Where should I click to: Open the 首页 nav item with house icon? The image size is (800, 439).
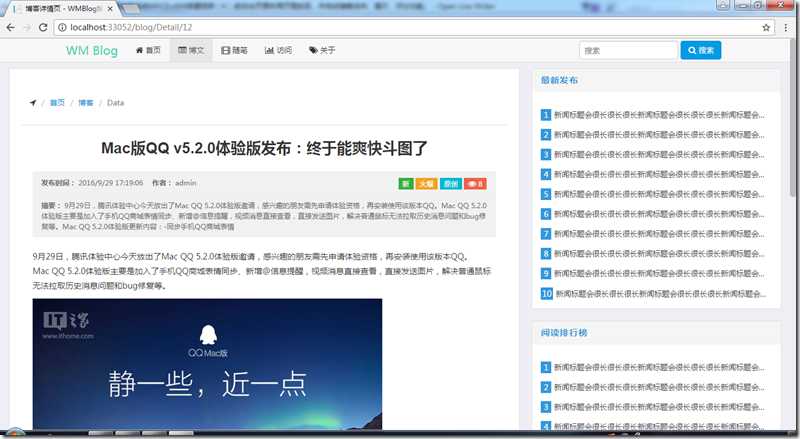[x=148, y=50]
